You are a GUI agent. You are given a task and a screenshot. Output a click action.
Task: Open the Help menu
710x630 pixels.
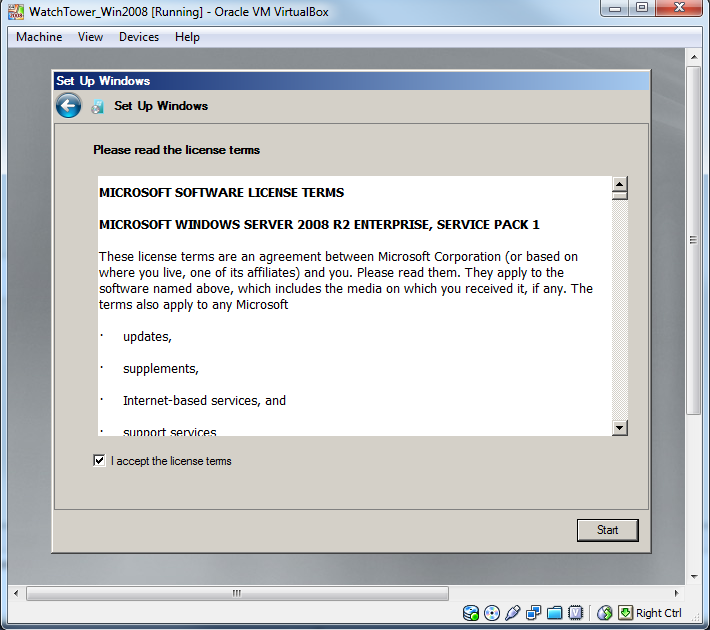[187, 37]
